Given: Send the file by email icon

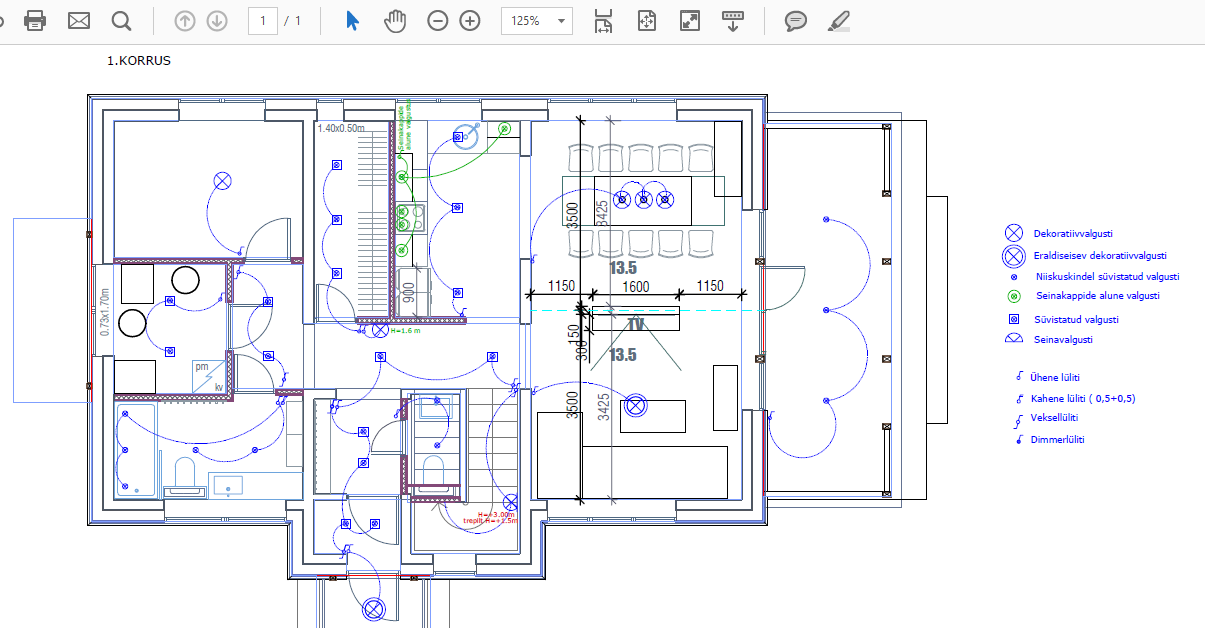Looking at the screenshot, I should click(79, 21).
